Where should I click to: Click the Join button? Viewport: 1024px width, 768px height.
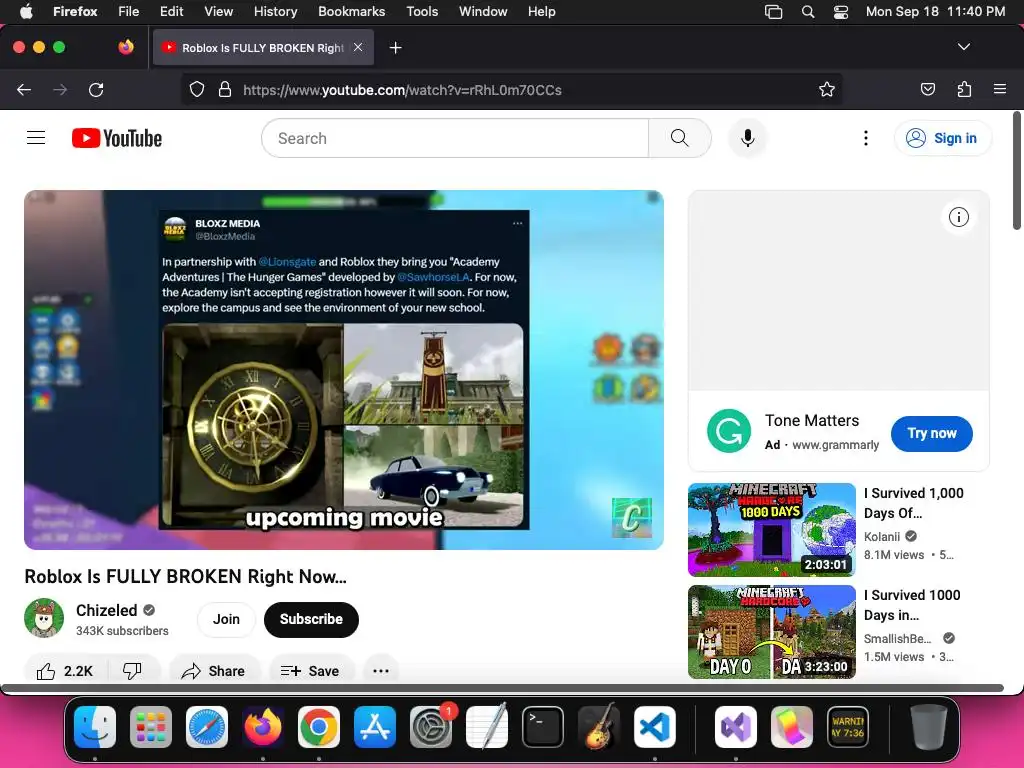[226, 619]
